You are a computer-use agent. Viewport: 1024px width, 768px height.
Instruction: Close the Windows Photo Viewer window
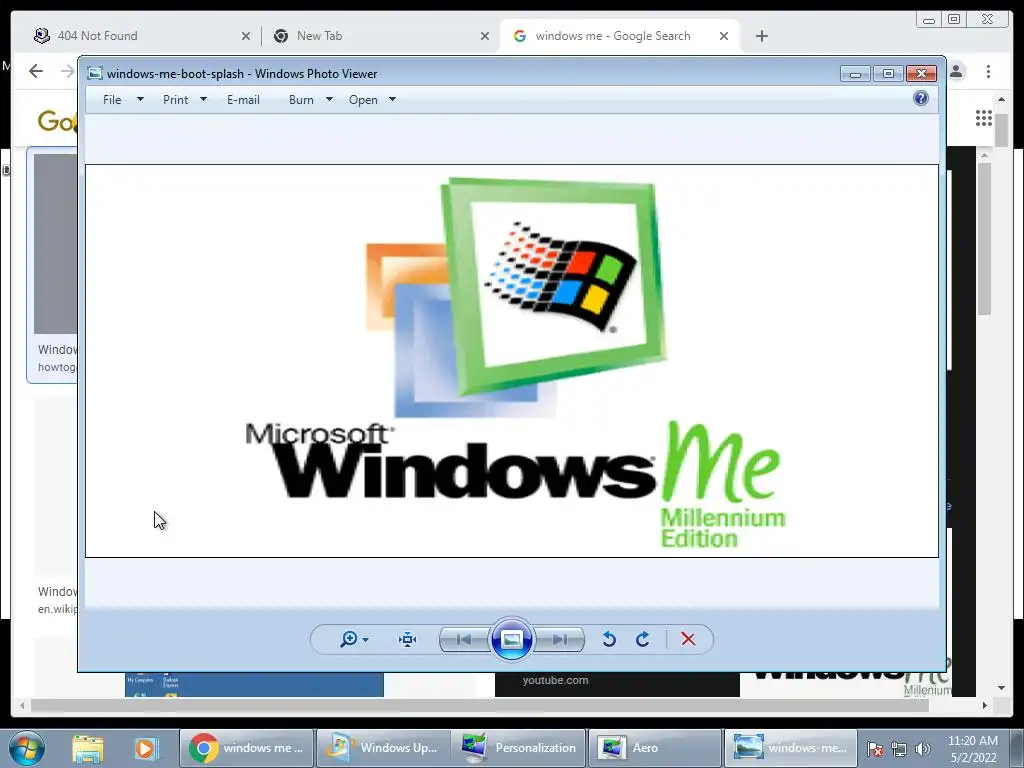coord(921,74)
